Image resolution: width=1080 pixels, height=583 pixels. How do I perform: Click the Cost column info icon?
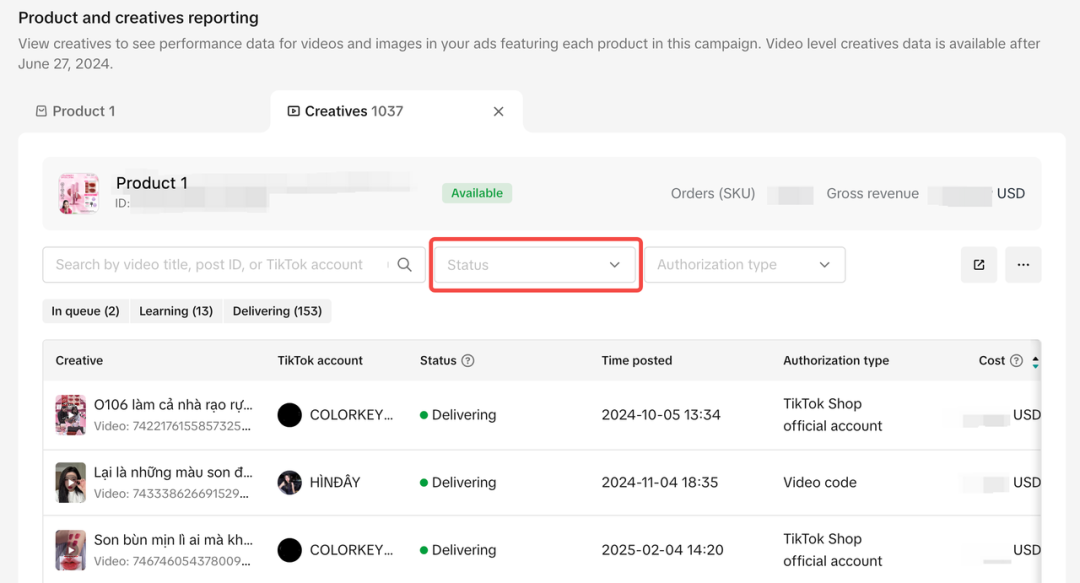pyautogui.click(x=1017, y=361)
